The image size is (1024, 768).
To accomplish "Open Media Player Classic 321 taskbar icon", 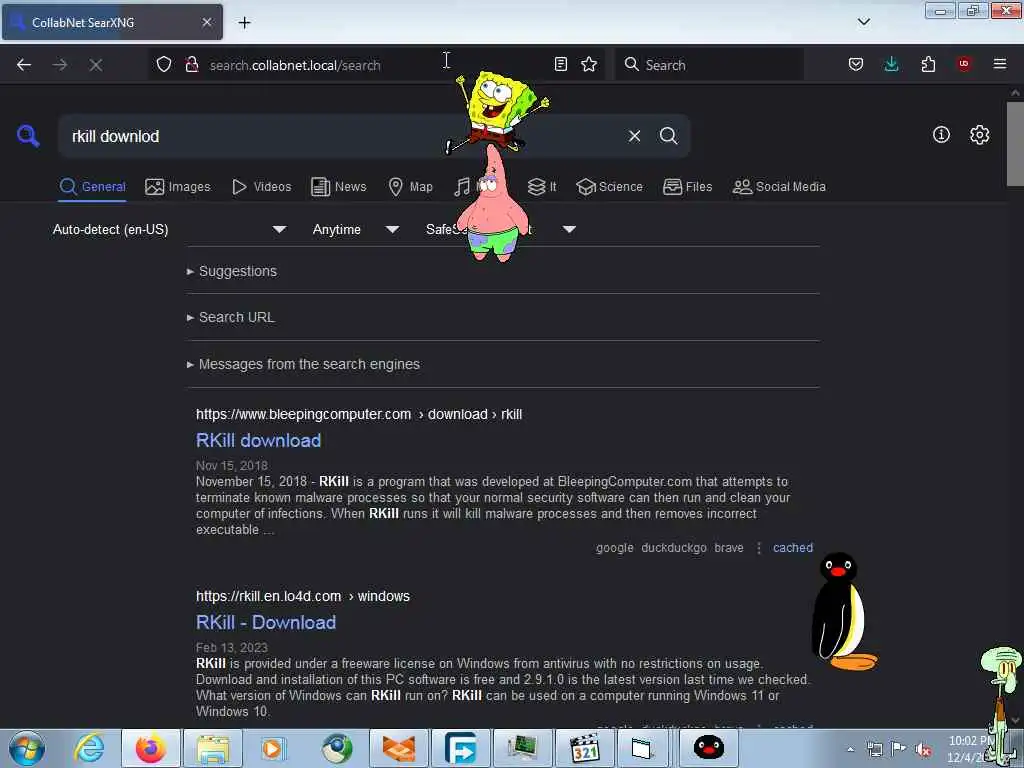I will (x=584, y=748).
